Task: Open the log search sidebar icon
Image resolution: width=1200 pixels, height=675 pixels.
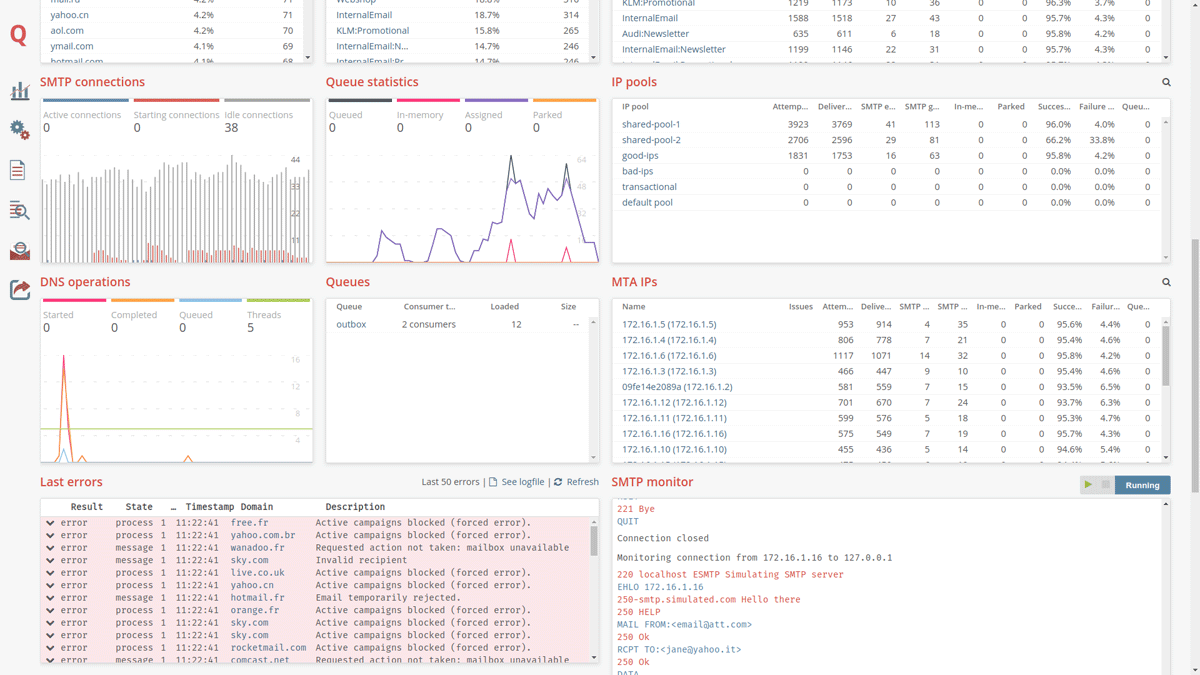Action: coord(19,210)
